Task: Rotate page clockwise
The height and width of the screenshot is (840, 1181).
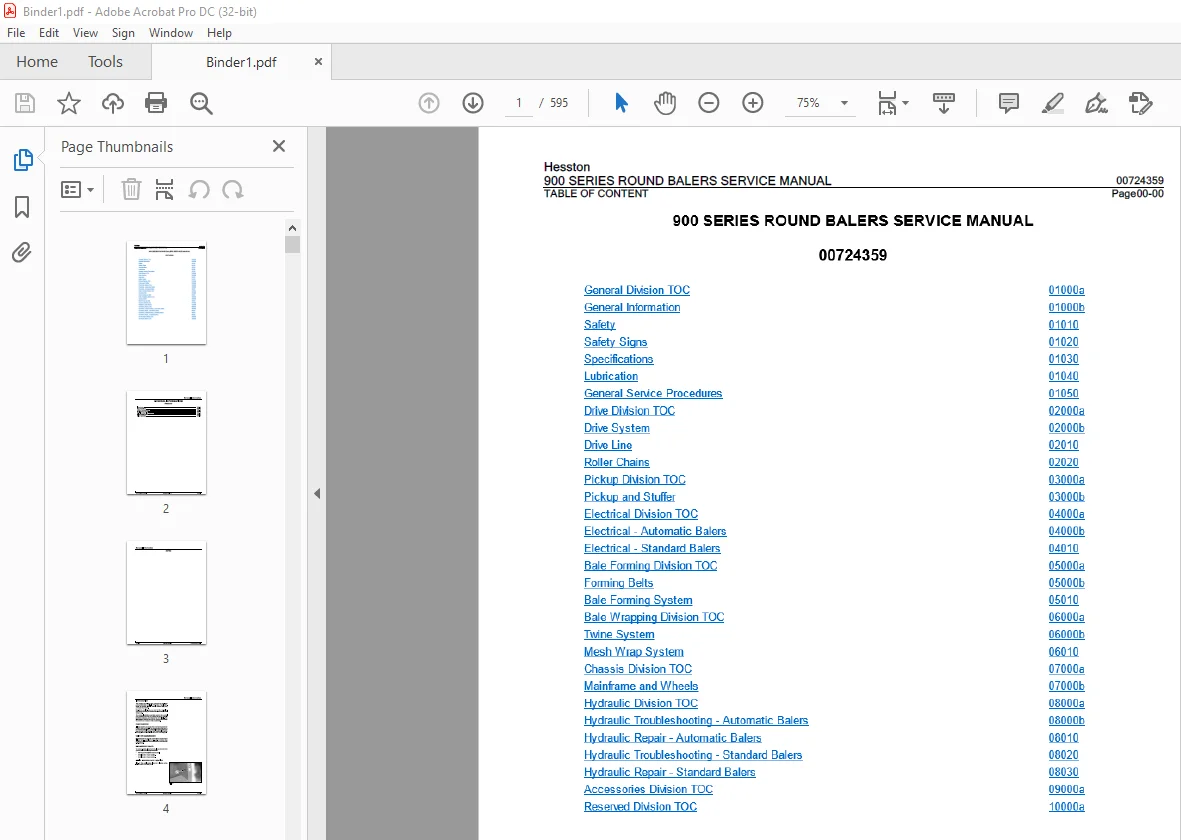Action: (x=233, y=189)
